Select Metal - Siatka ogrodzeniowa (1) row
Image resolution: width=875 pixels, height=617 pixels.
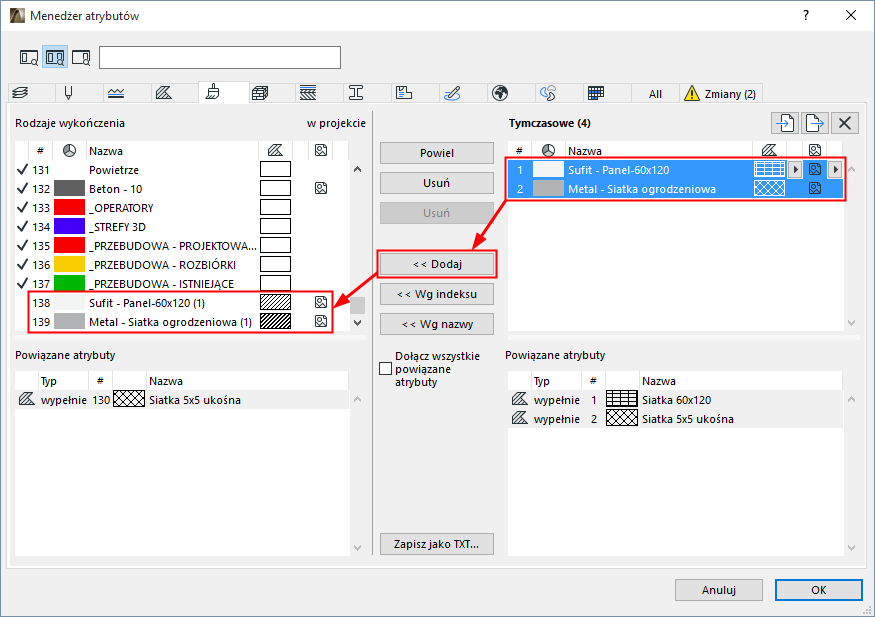pos(182,322)
